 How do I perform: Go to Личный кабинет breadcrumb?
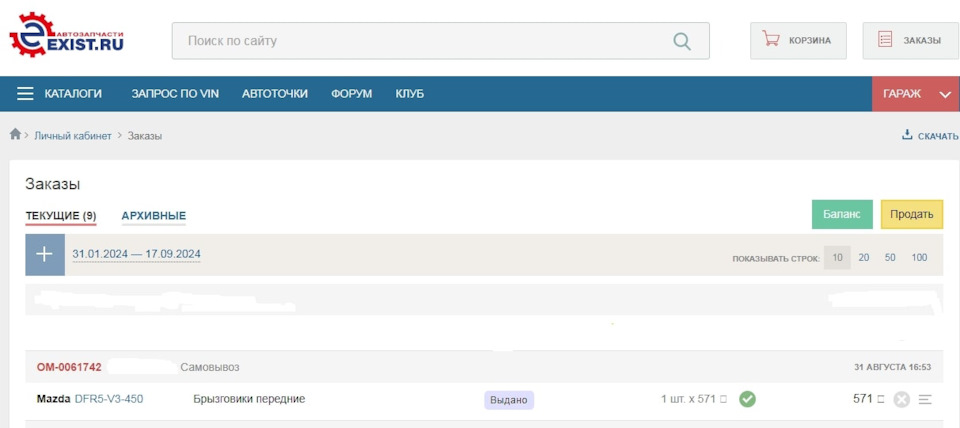point(73,136)
